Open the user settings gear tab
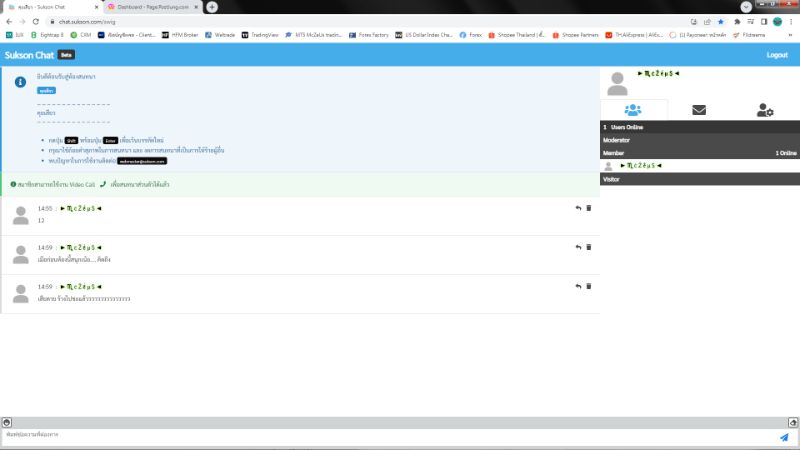This screenshot has width=800, height=450. coord(765,110)
